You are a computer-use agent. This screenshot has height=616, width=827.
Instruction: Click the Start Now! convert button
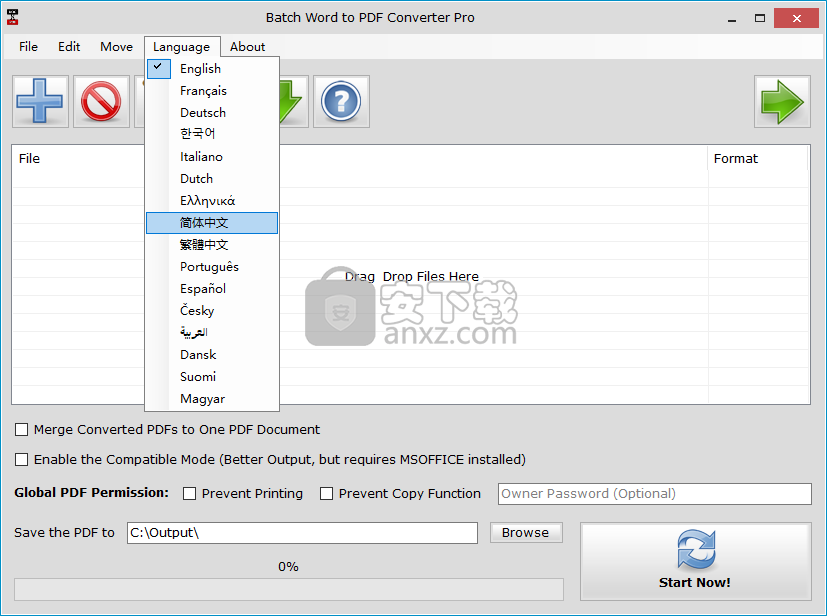696,562
